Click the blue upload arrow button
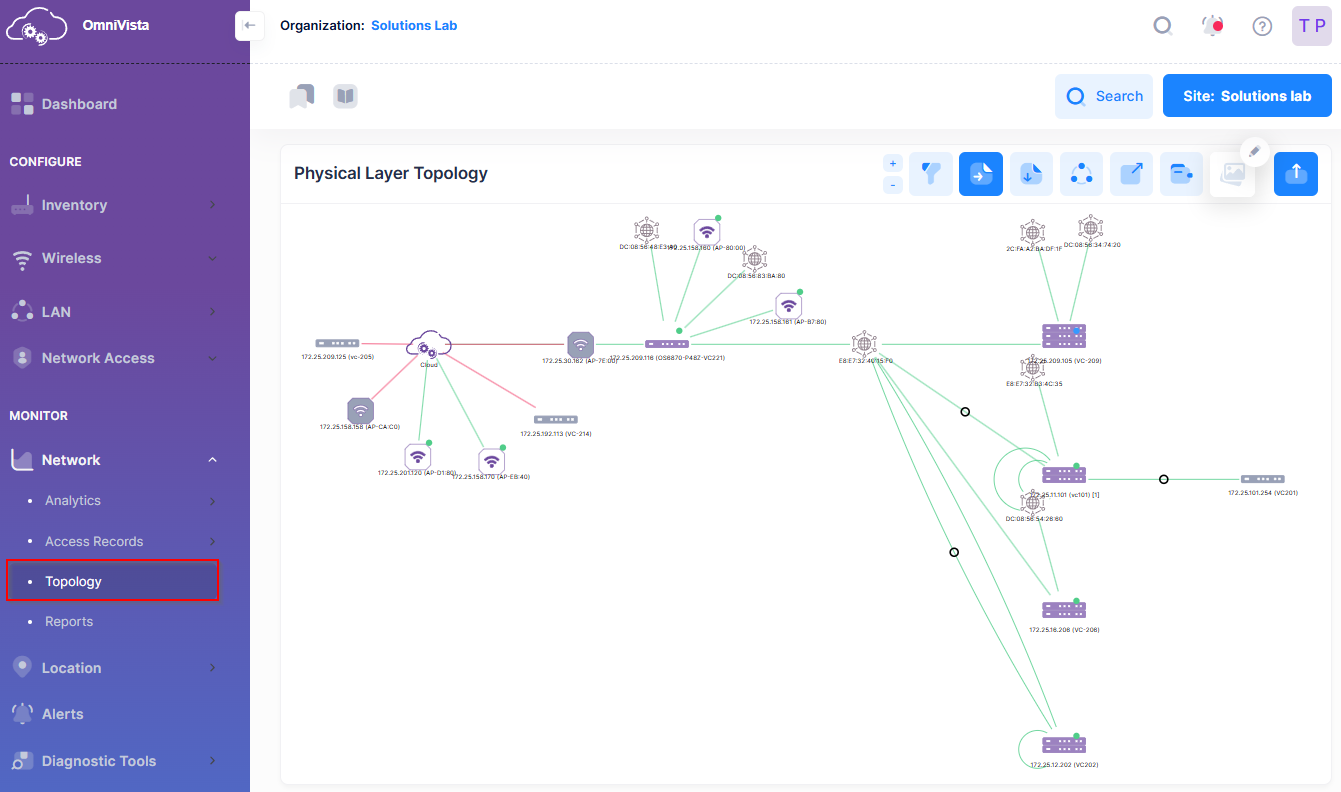This screenshot has height=792, width=1341. pos(1295,174)
